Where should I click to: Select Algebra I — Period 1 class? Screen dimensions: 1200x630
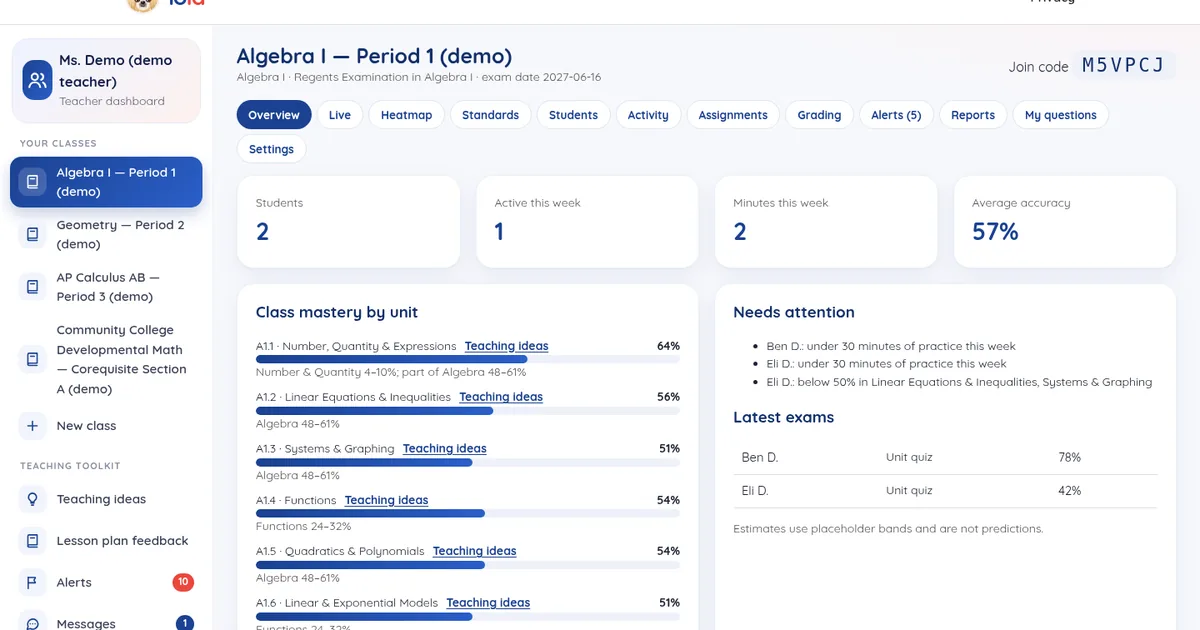click(x=106, y=182)
